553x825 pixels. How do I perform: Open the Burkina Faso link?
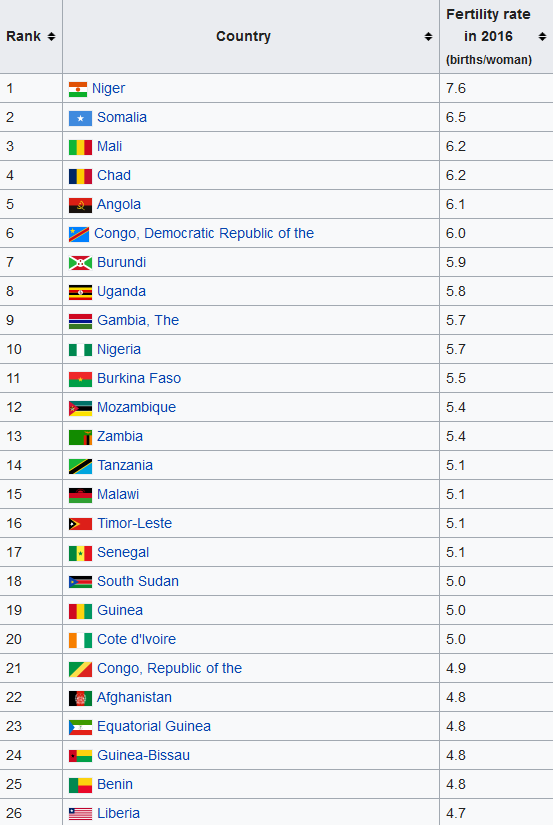pyautogui.click(x=139, y=378)
